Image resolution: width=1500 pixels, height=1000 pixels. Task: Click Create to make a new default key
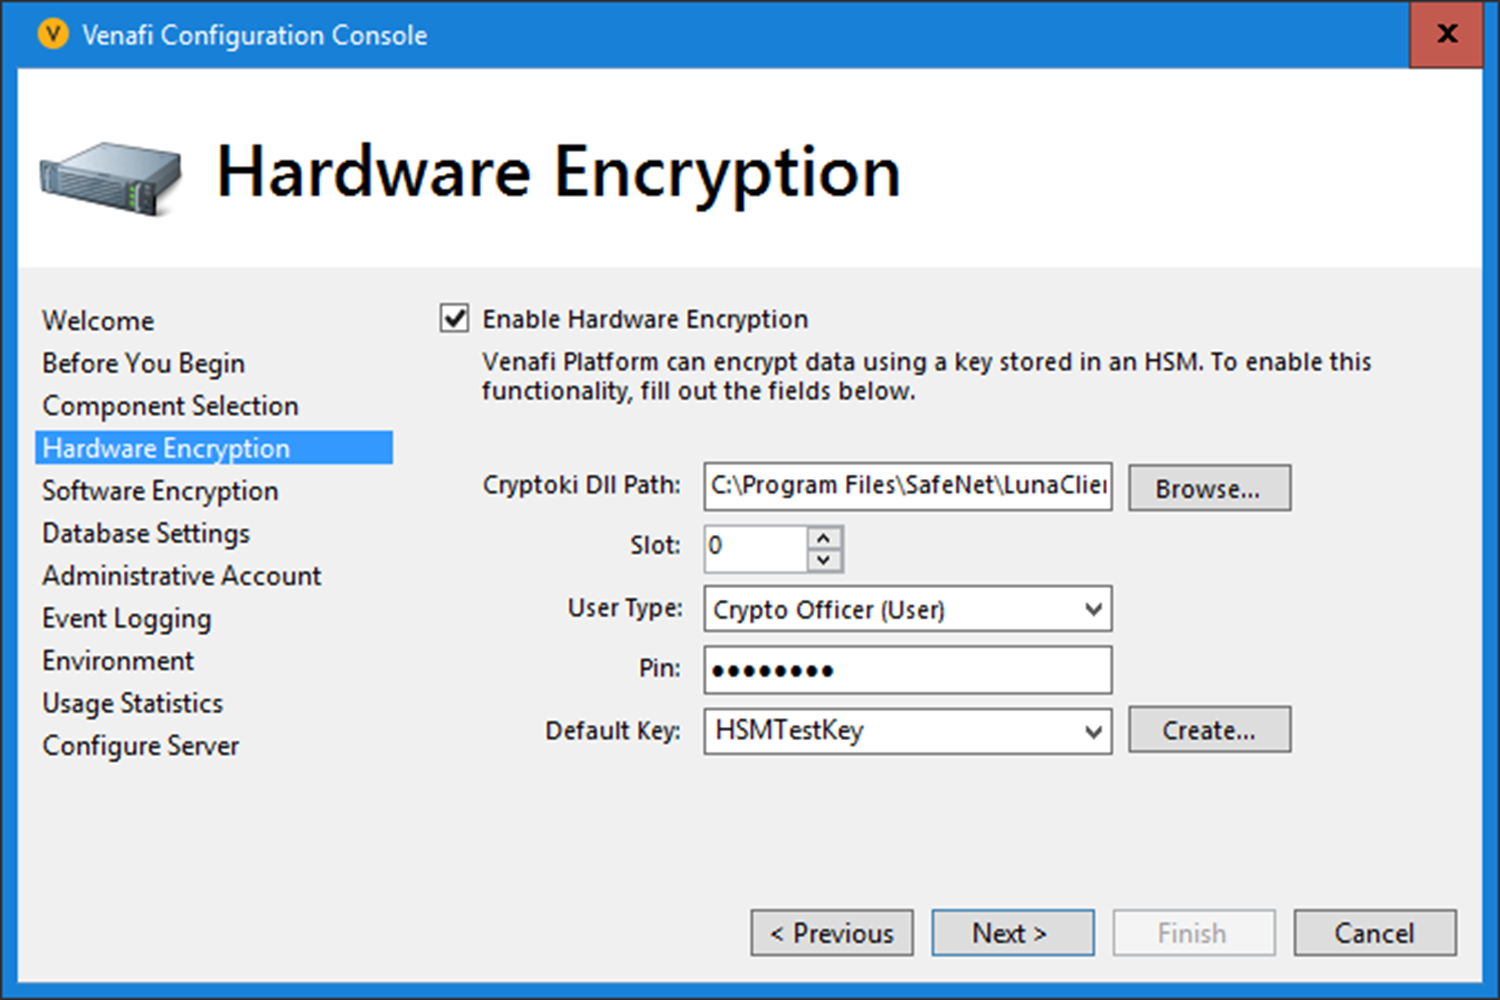coord(1209,730)
